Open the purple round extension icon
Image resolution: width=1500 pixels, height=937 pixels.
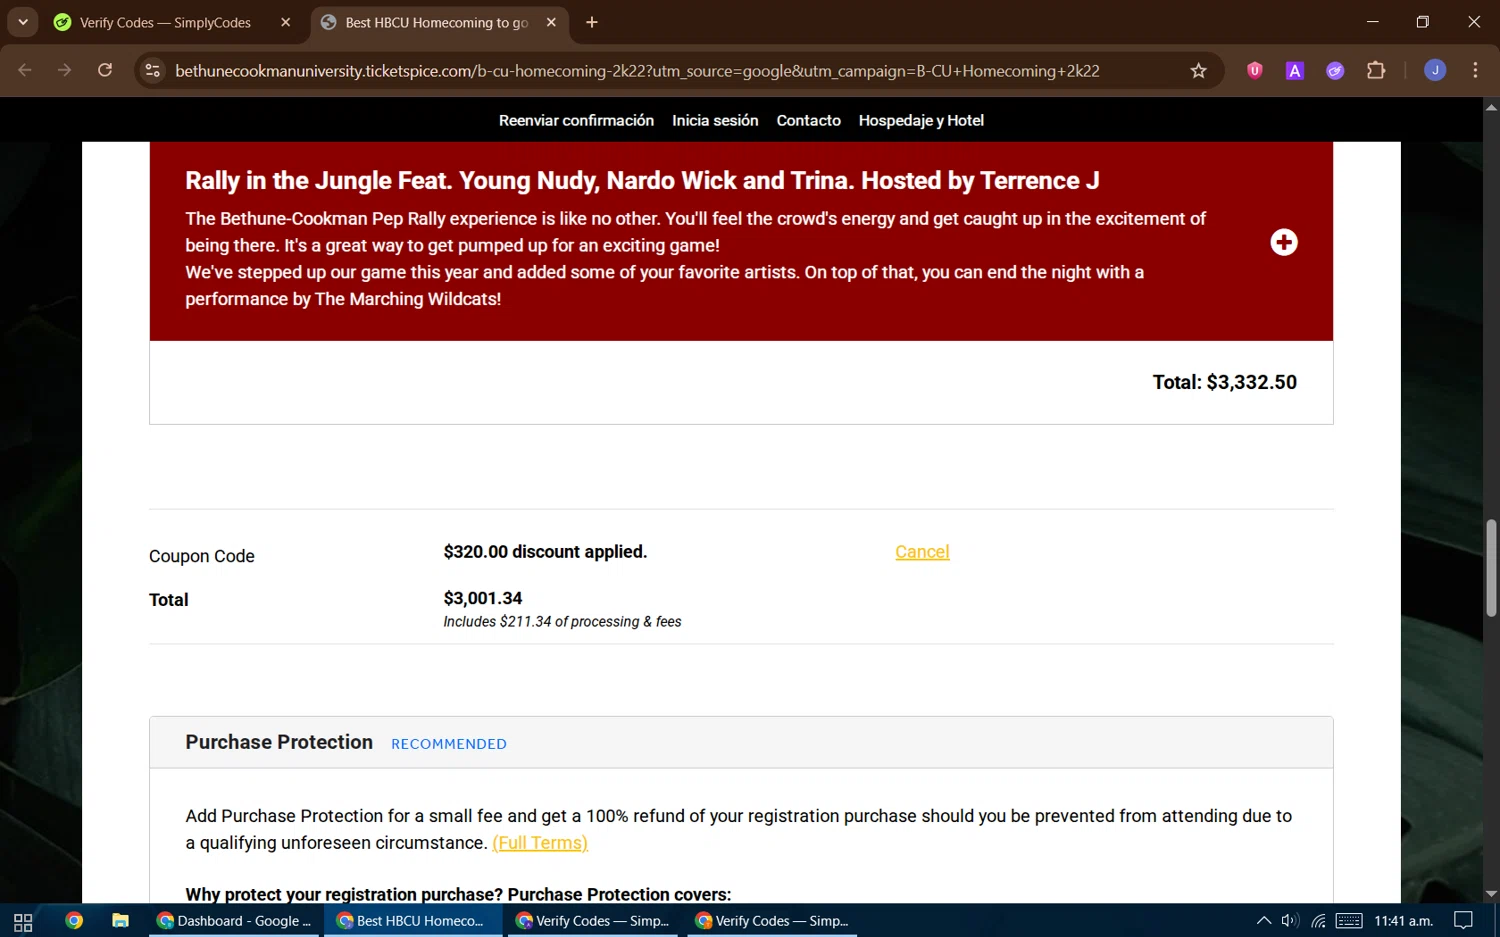click(1335, 70)
